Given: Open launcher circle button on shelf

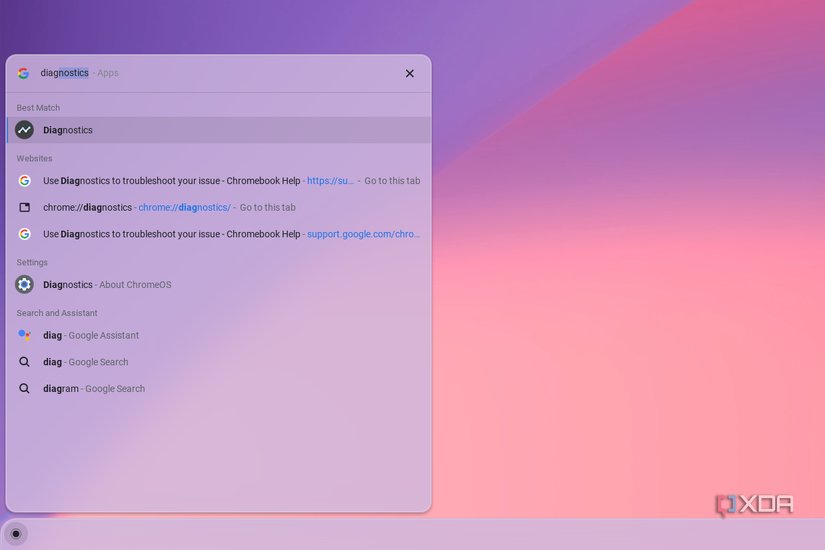Looking at the screenshot, I should [16, 534].
